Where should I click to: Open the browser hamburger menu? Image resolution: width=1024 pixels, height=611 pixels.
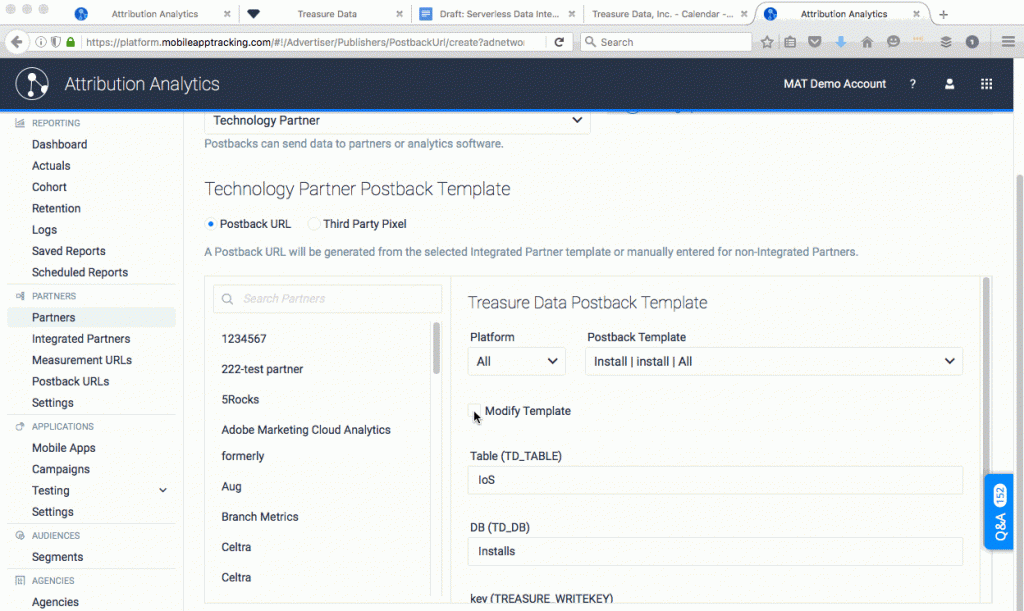pyautogui.click(x=1008, y=42)
